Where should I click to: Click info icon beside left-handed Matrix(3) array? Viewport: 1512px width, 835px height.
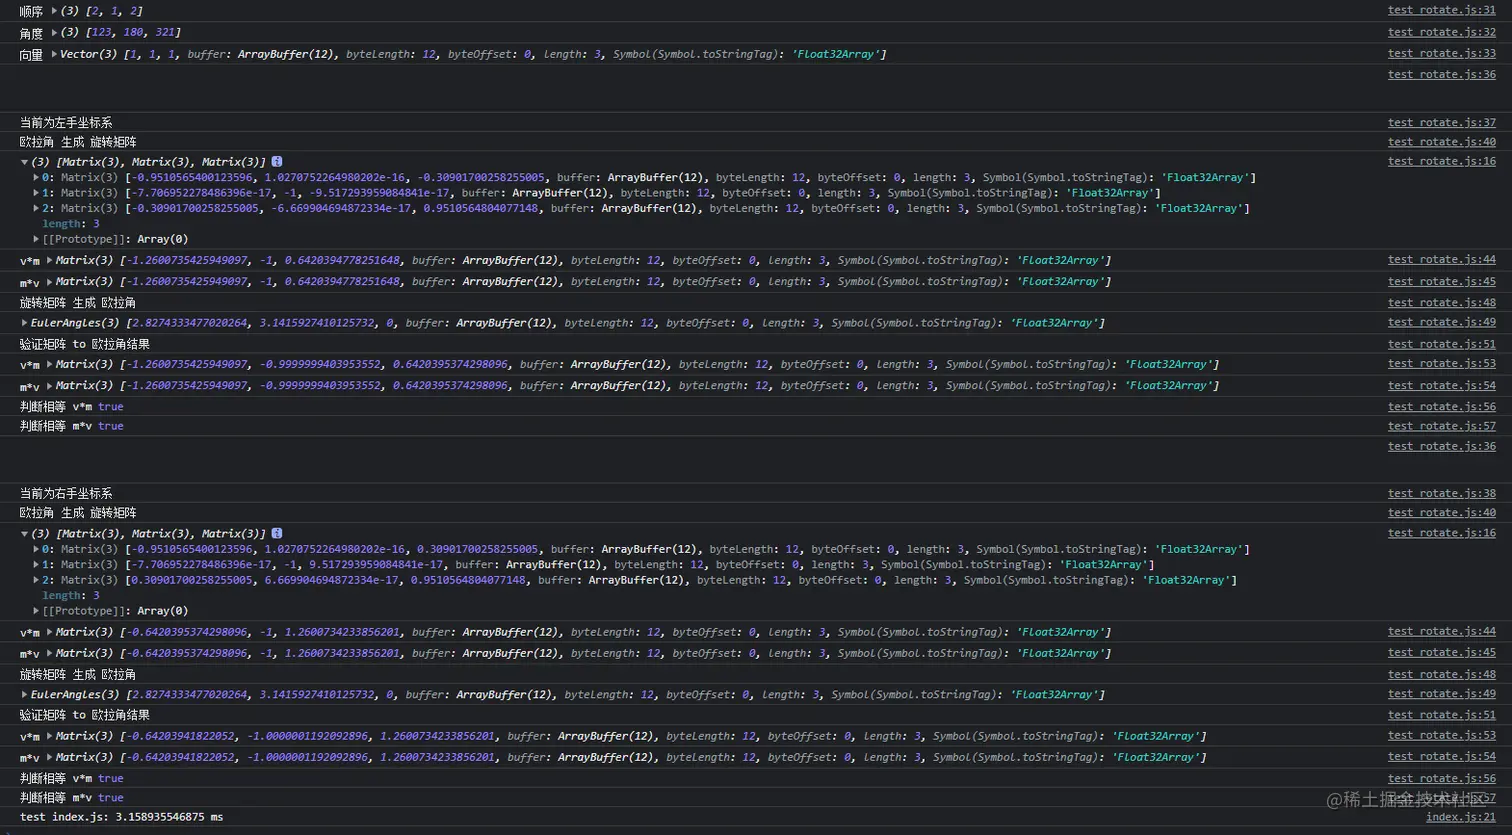pyautogui.click(x=277, y=162)
